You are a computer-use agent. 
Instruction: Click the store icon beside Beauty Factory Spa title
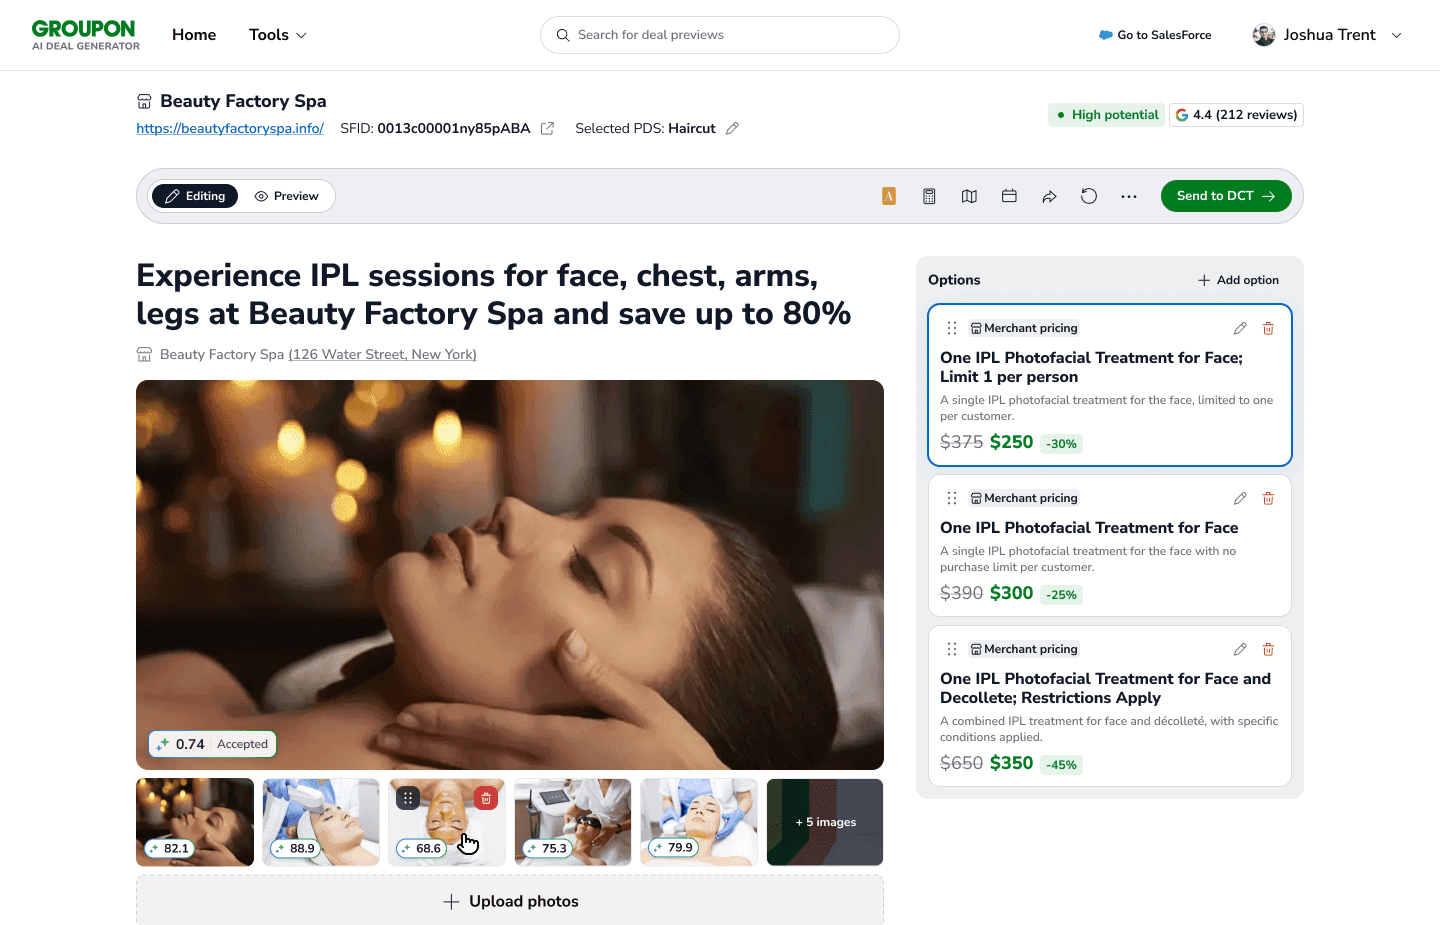[144, 101]
